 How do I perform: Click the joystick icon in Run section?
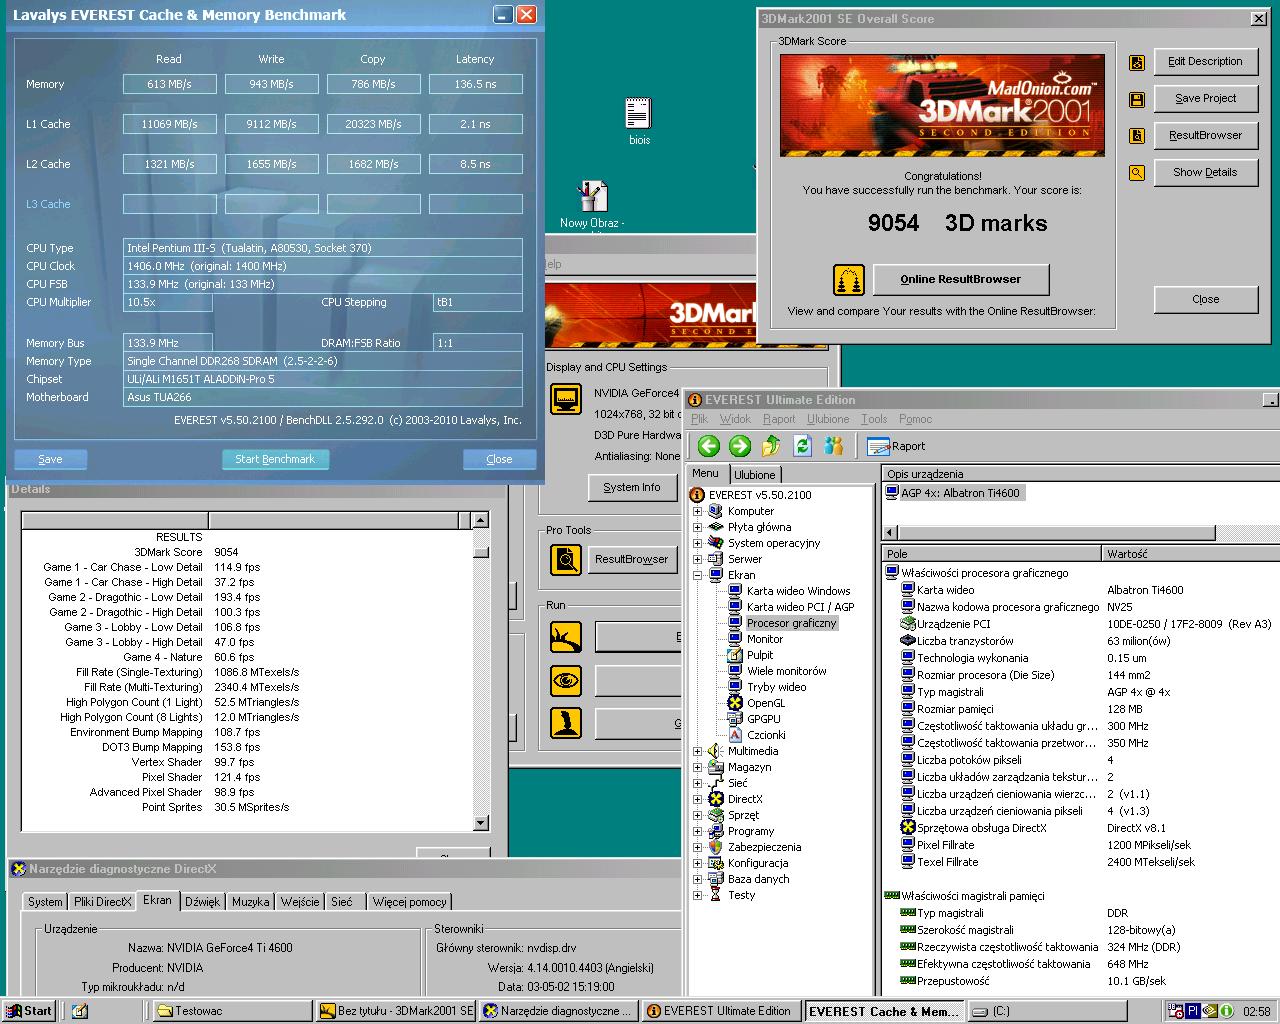tap(566, 723)
